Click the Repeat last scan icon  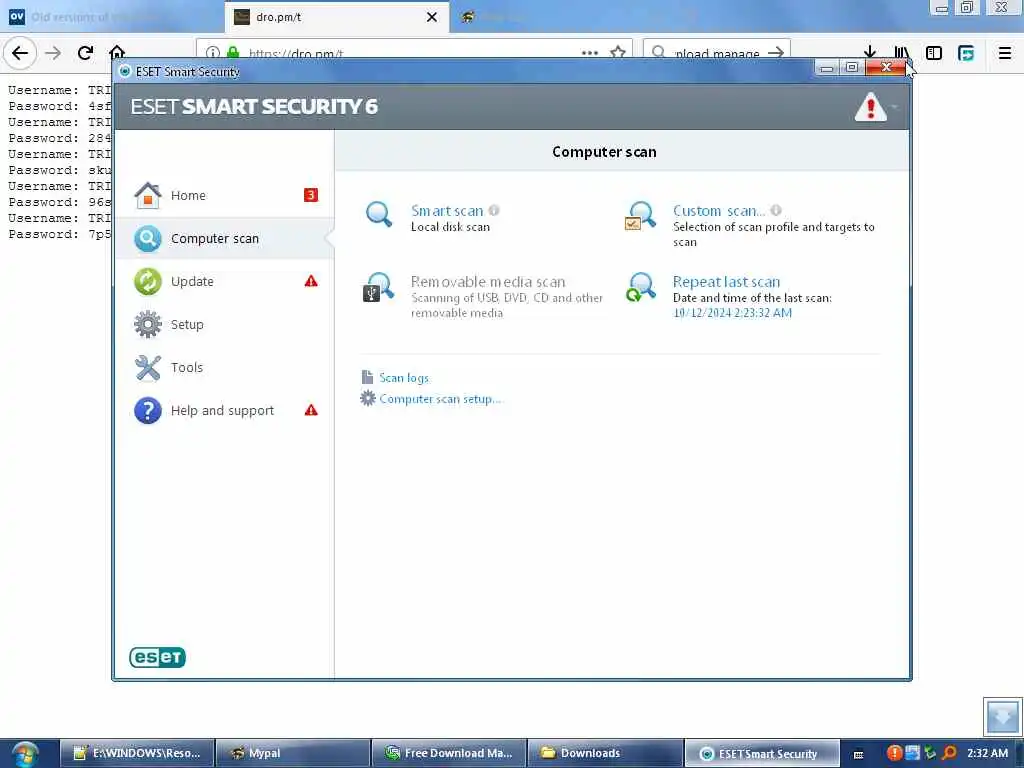point(641,287)
